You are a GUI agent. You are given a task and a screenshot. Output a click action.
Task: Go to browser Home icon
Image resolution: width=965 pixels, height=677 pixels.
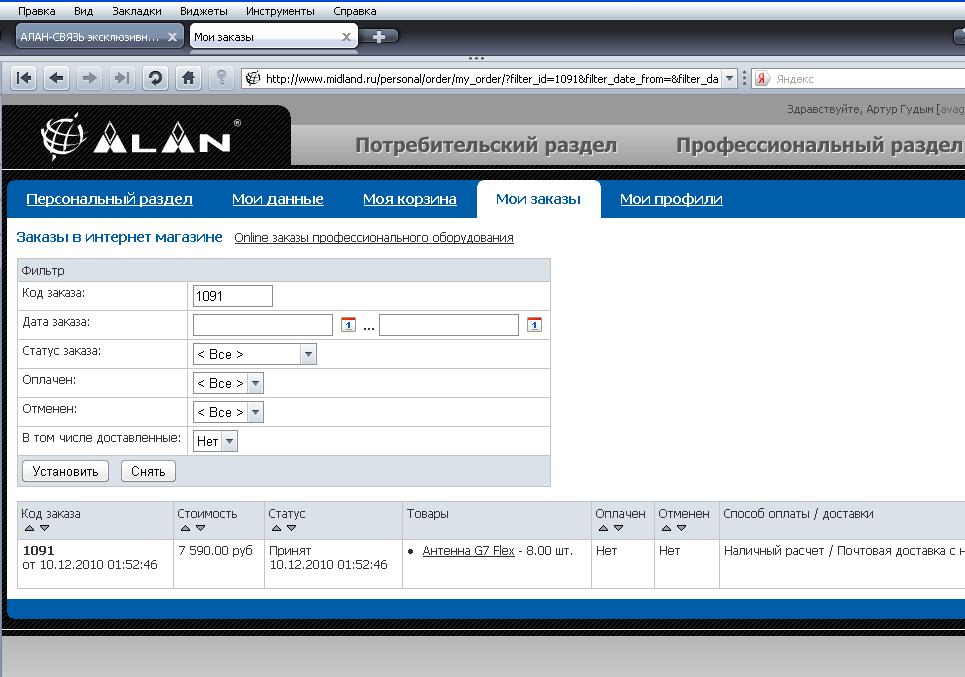coord(187,78)
